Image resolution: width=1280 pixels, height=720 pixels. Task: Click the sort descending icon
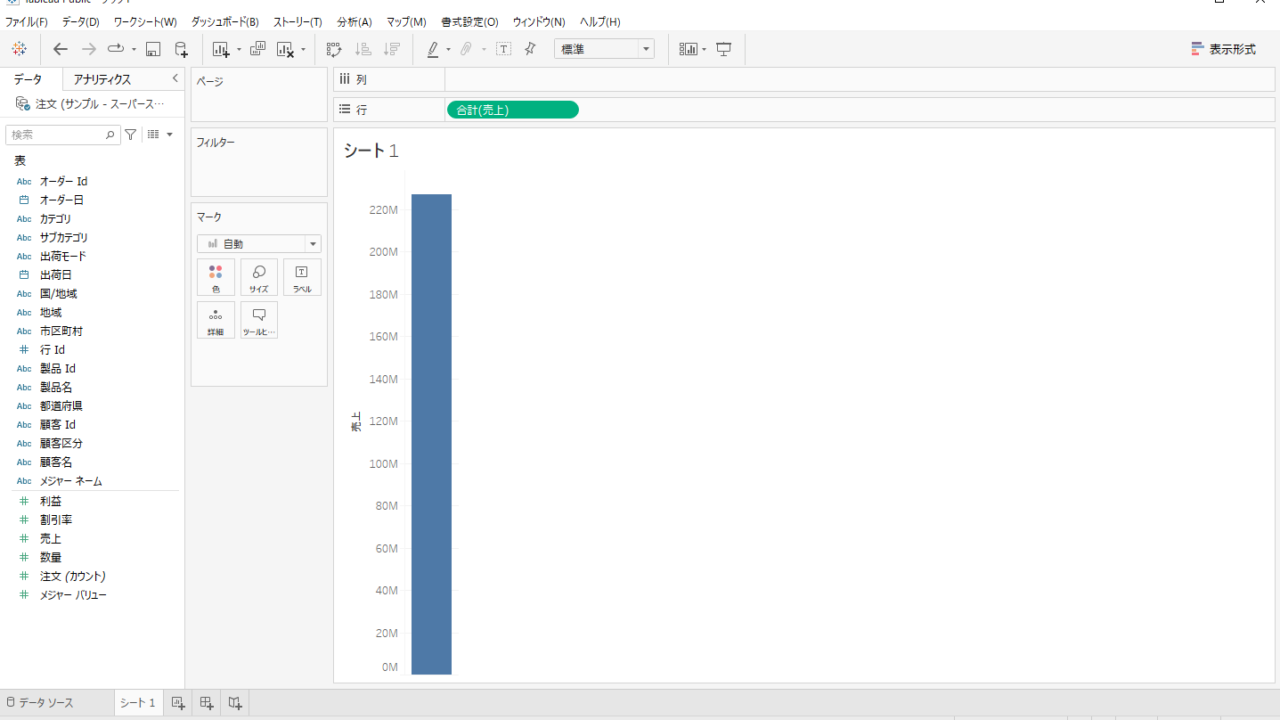(x=391, y=49)
